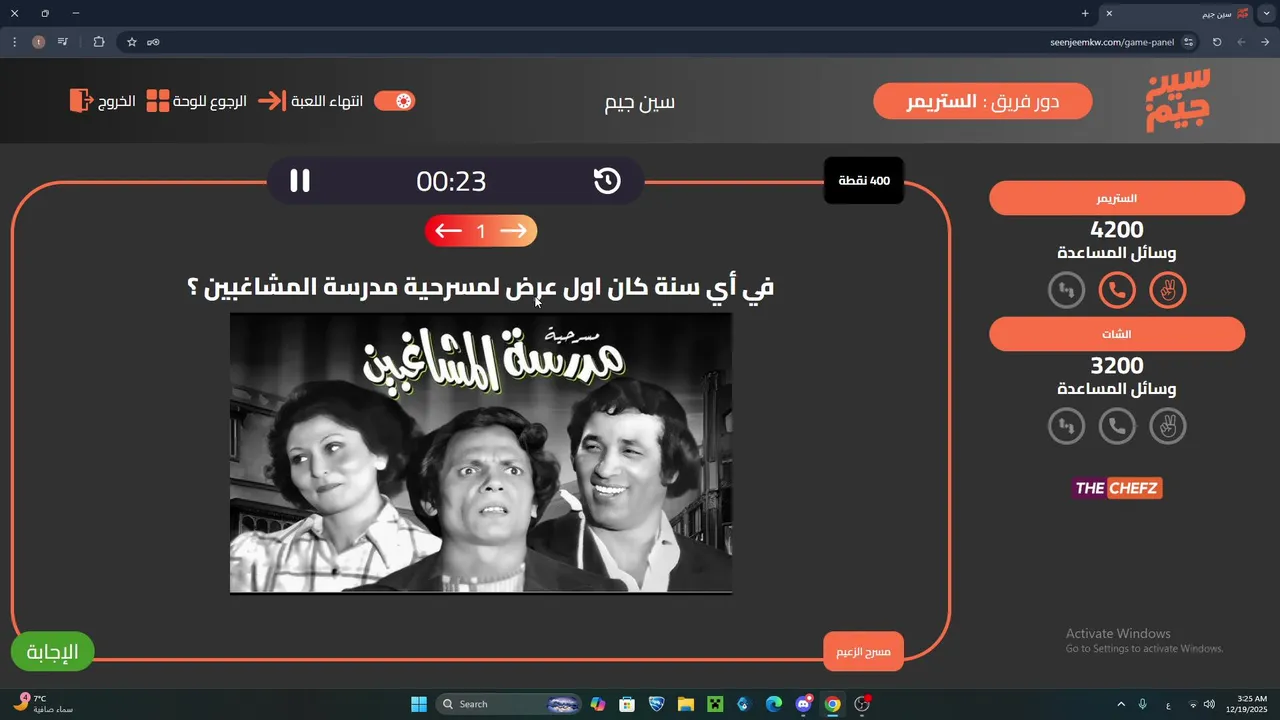Click the address bar URL seenjeemkw.com/game-panel
The width and height of the screenshot is (1280, 720).
click(1112, 42)
